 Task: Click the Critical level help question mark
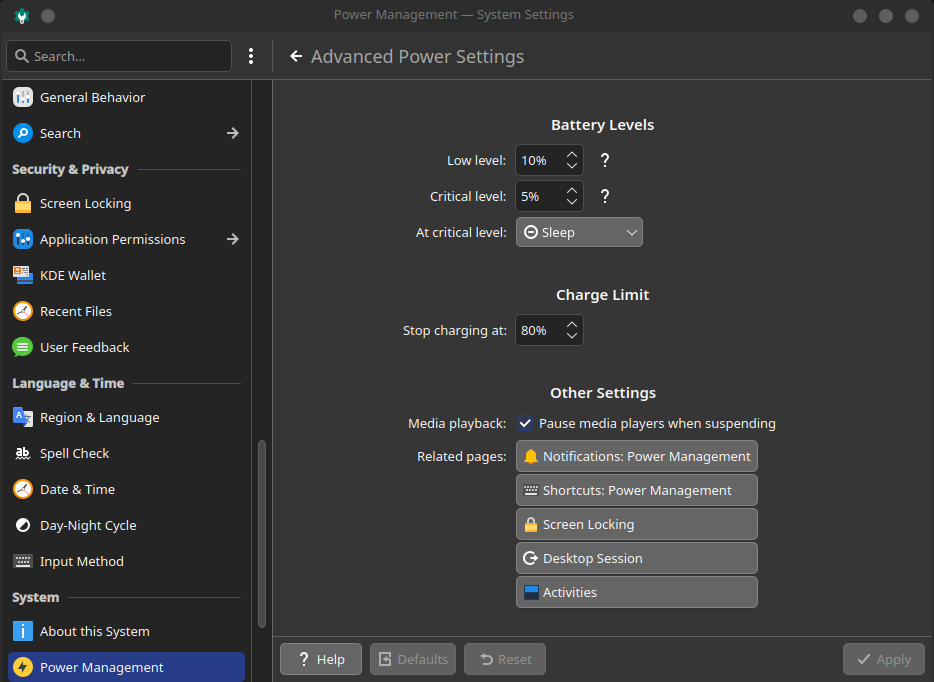click(604, 196)
